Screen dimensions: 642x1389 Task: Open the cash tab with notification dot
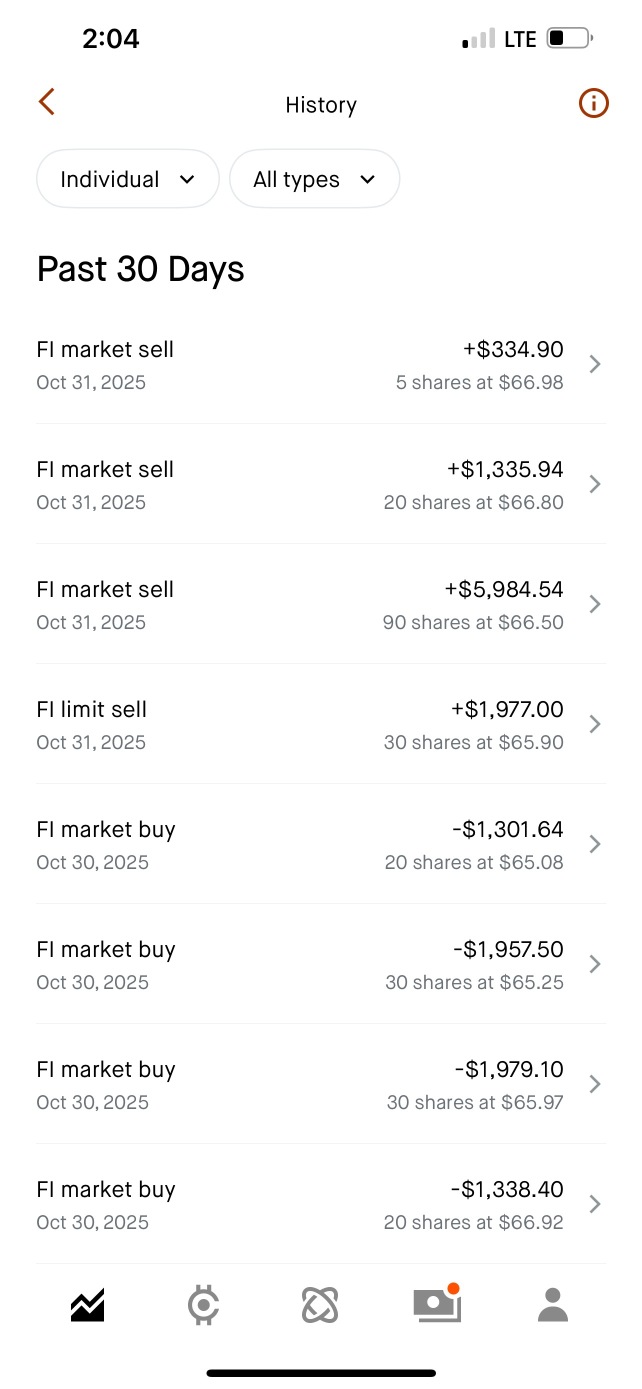(437, 1304)
